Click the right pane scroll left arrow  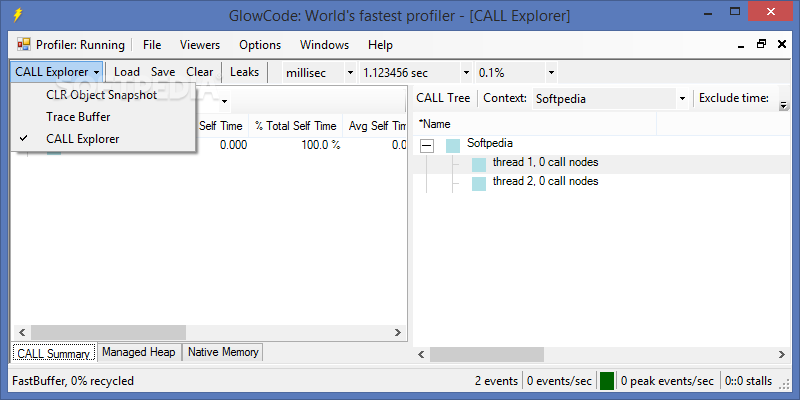[421, 354]
